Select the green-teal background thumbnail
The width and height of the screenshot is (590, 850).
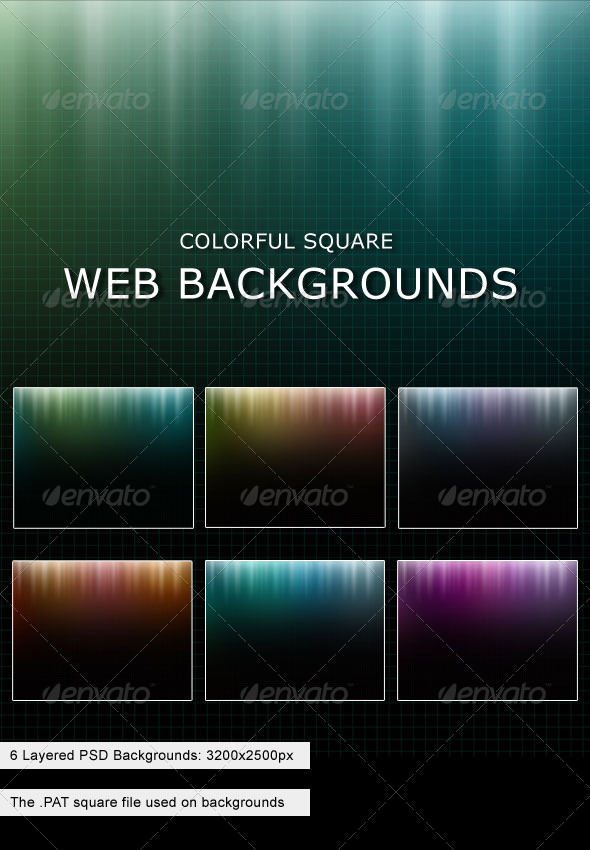103,458
